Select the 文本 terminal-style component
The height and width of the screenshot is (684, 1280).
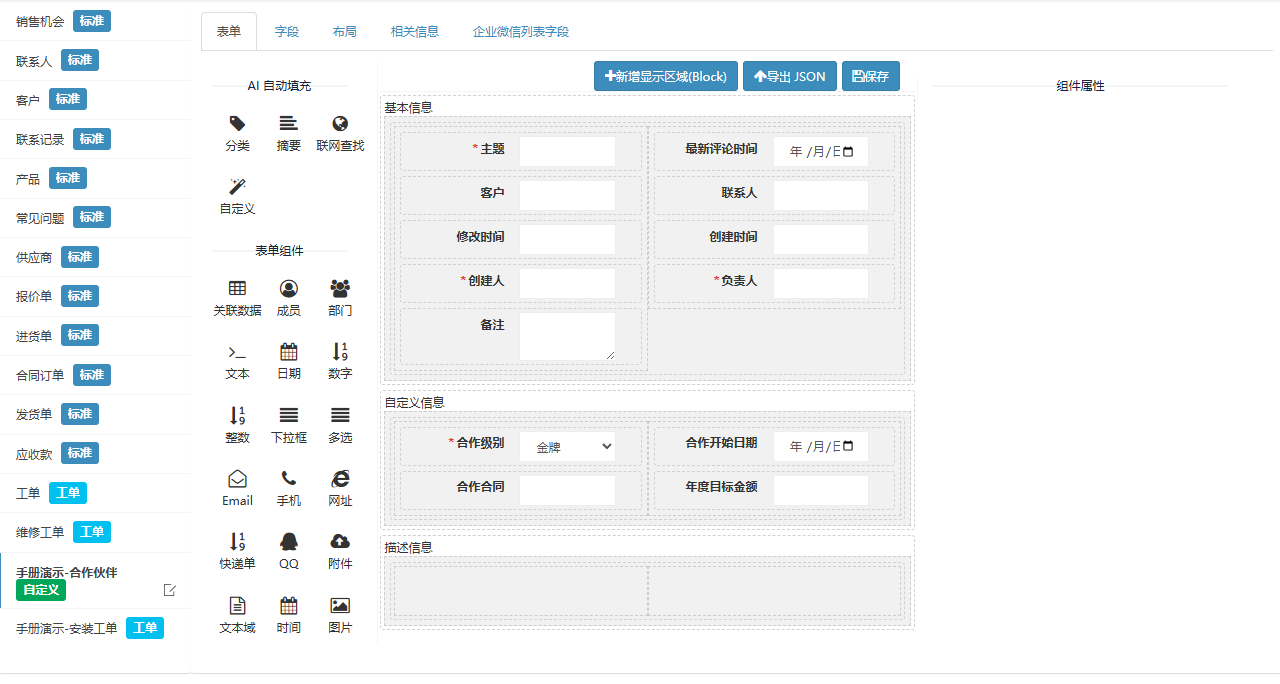pos(237,361)
